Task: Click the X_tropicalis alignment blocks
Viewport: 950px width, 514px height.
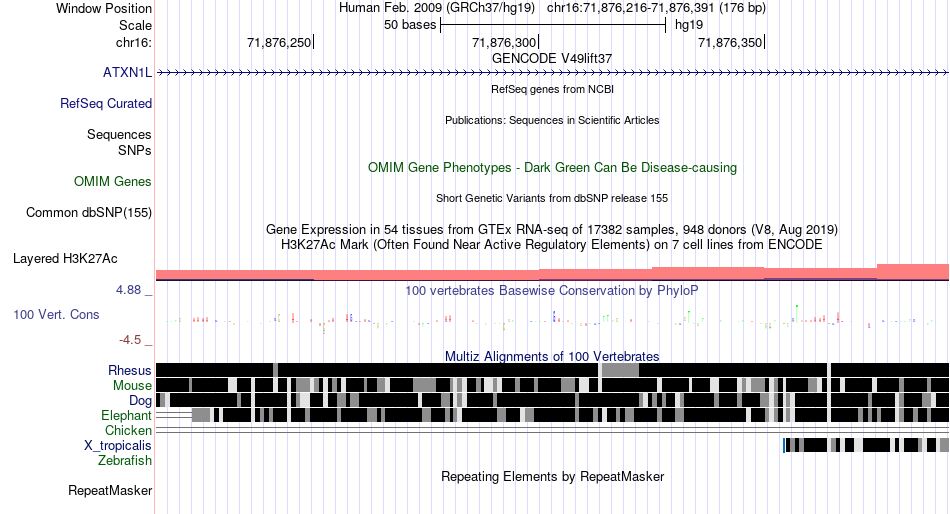Action: 866,446
